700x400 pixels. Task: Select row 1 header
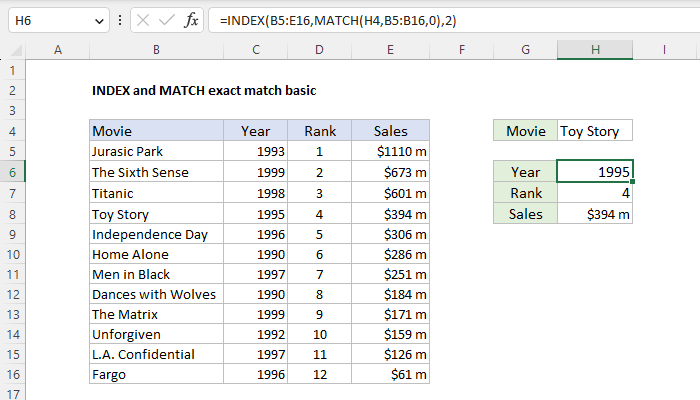click(12, 71)
